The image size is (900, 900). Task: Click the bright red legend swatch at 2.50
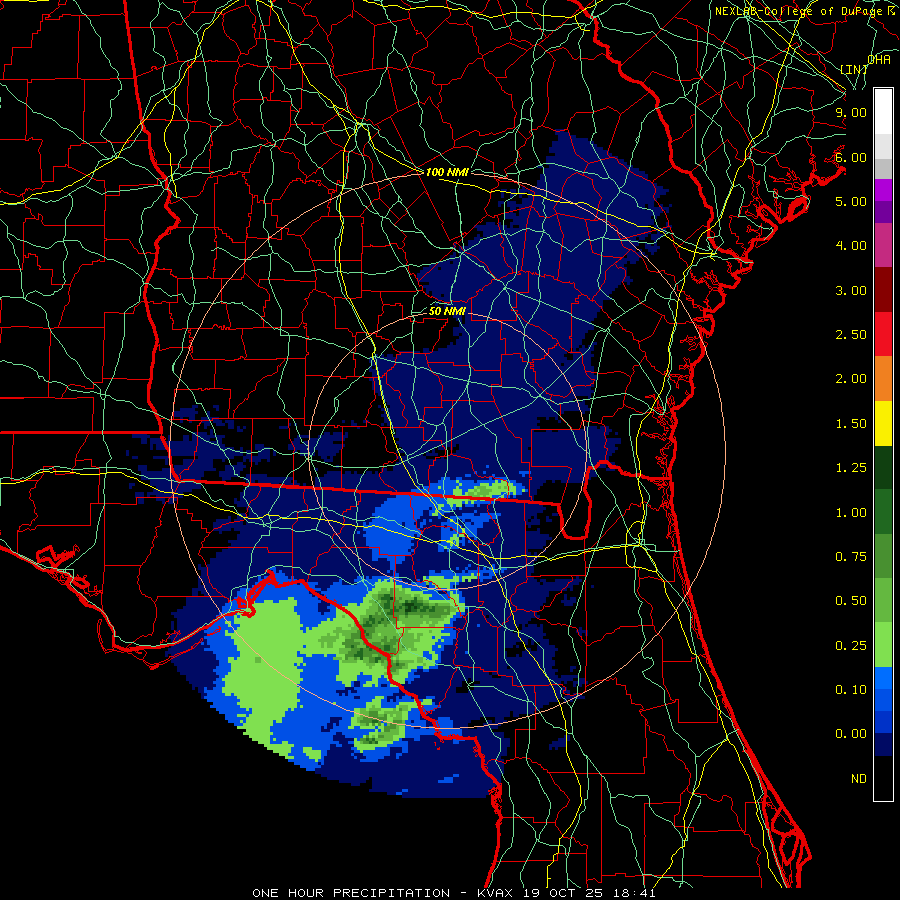coord(883,334)
